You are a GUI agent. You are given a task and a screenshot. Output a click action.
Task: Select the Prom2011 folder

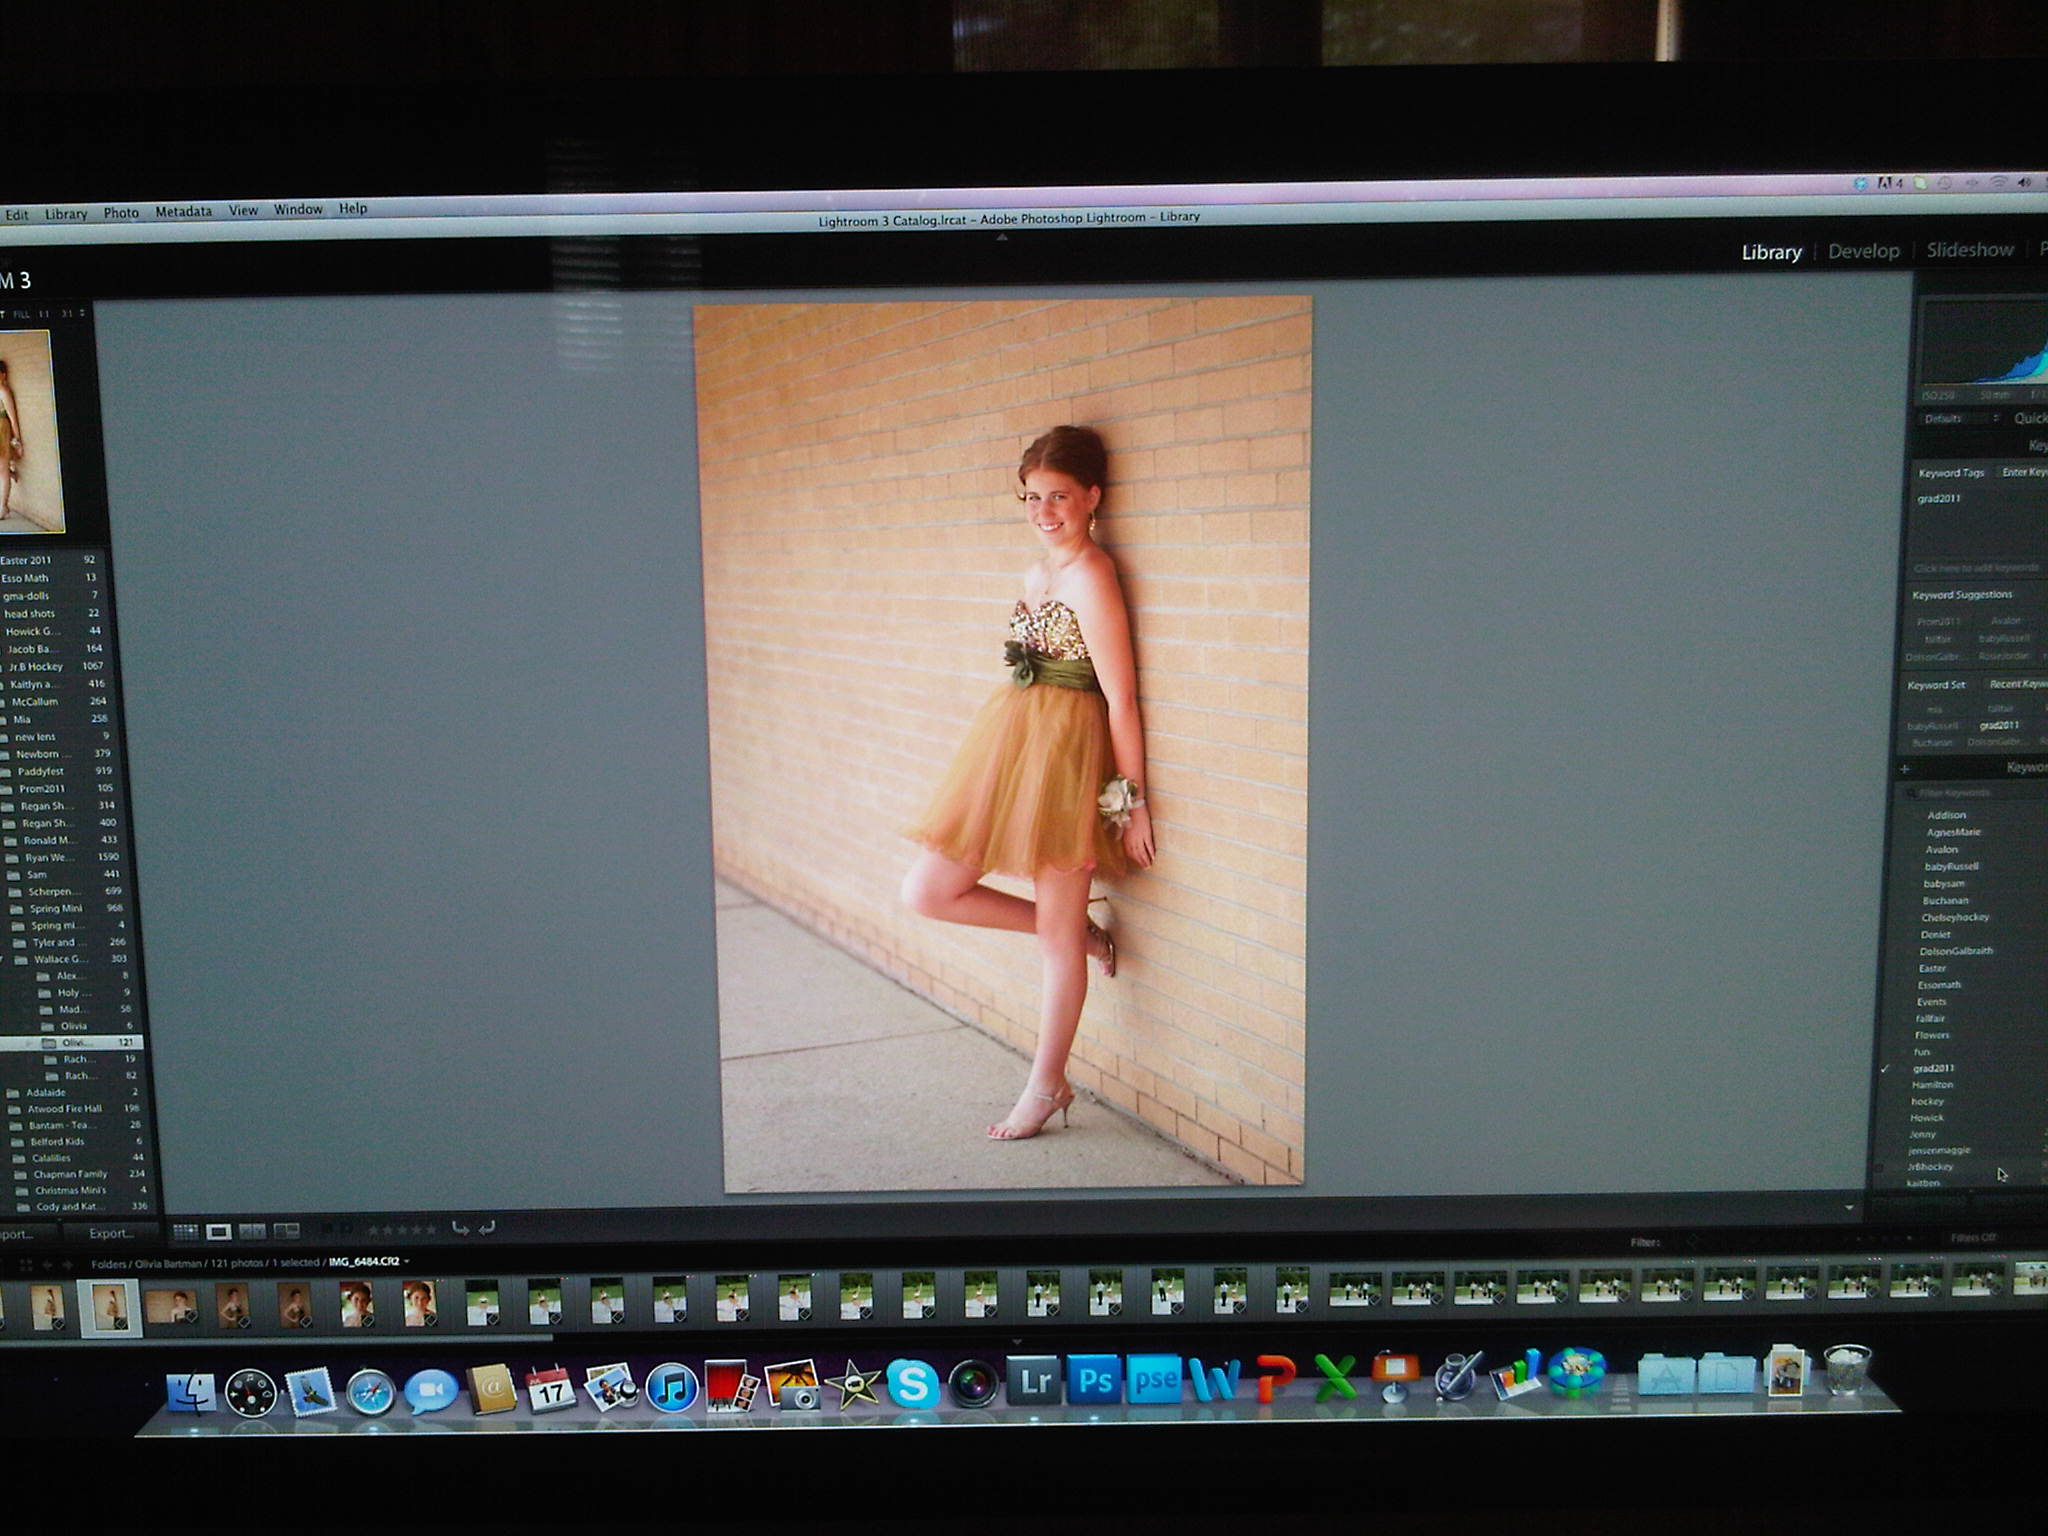coord(42,788)
